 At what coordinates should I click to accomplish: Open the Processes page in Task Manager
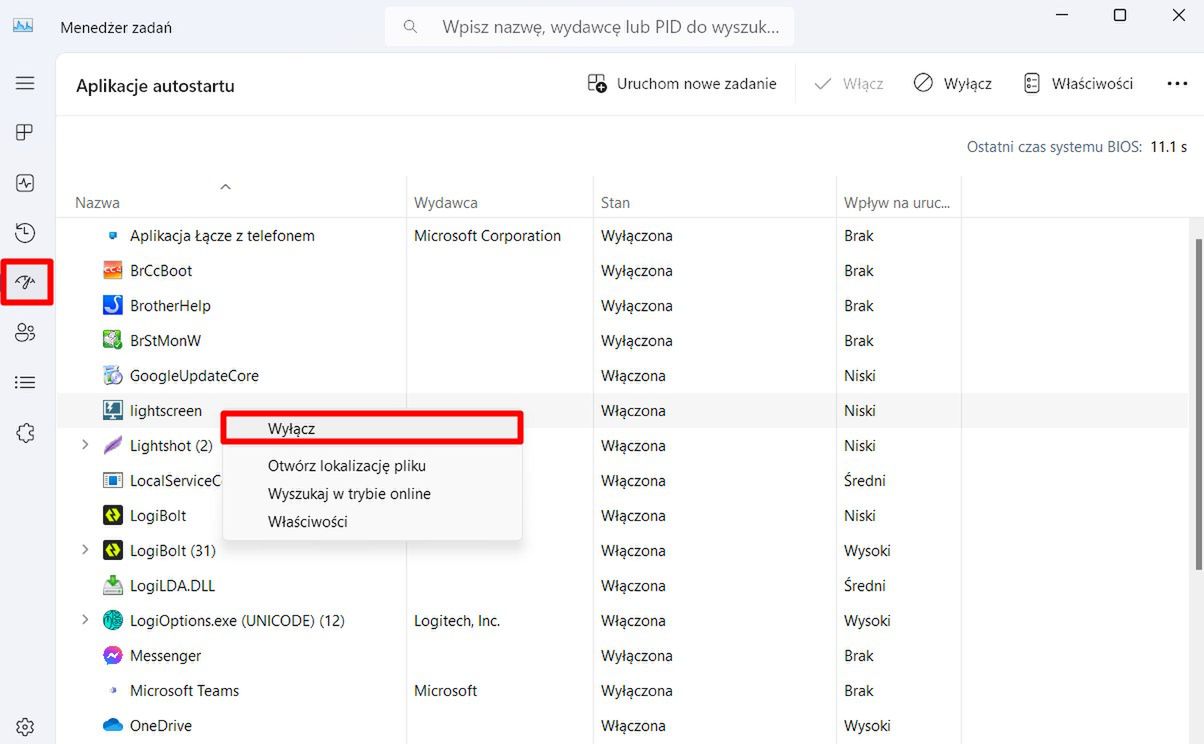(x=25, y=132)
